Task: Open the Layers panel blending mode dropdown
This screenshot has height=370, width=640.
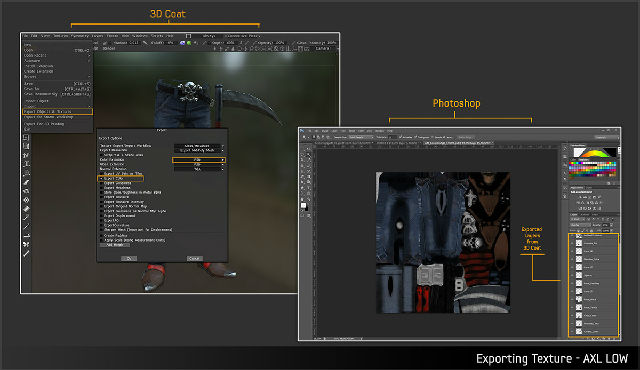Action: (x=580, y=225)
